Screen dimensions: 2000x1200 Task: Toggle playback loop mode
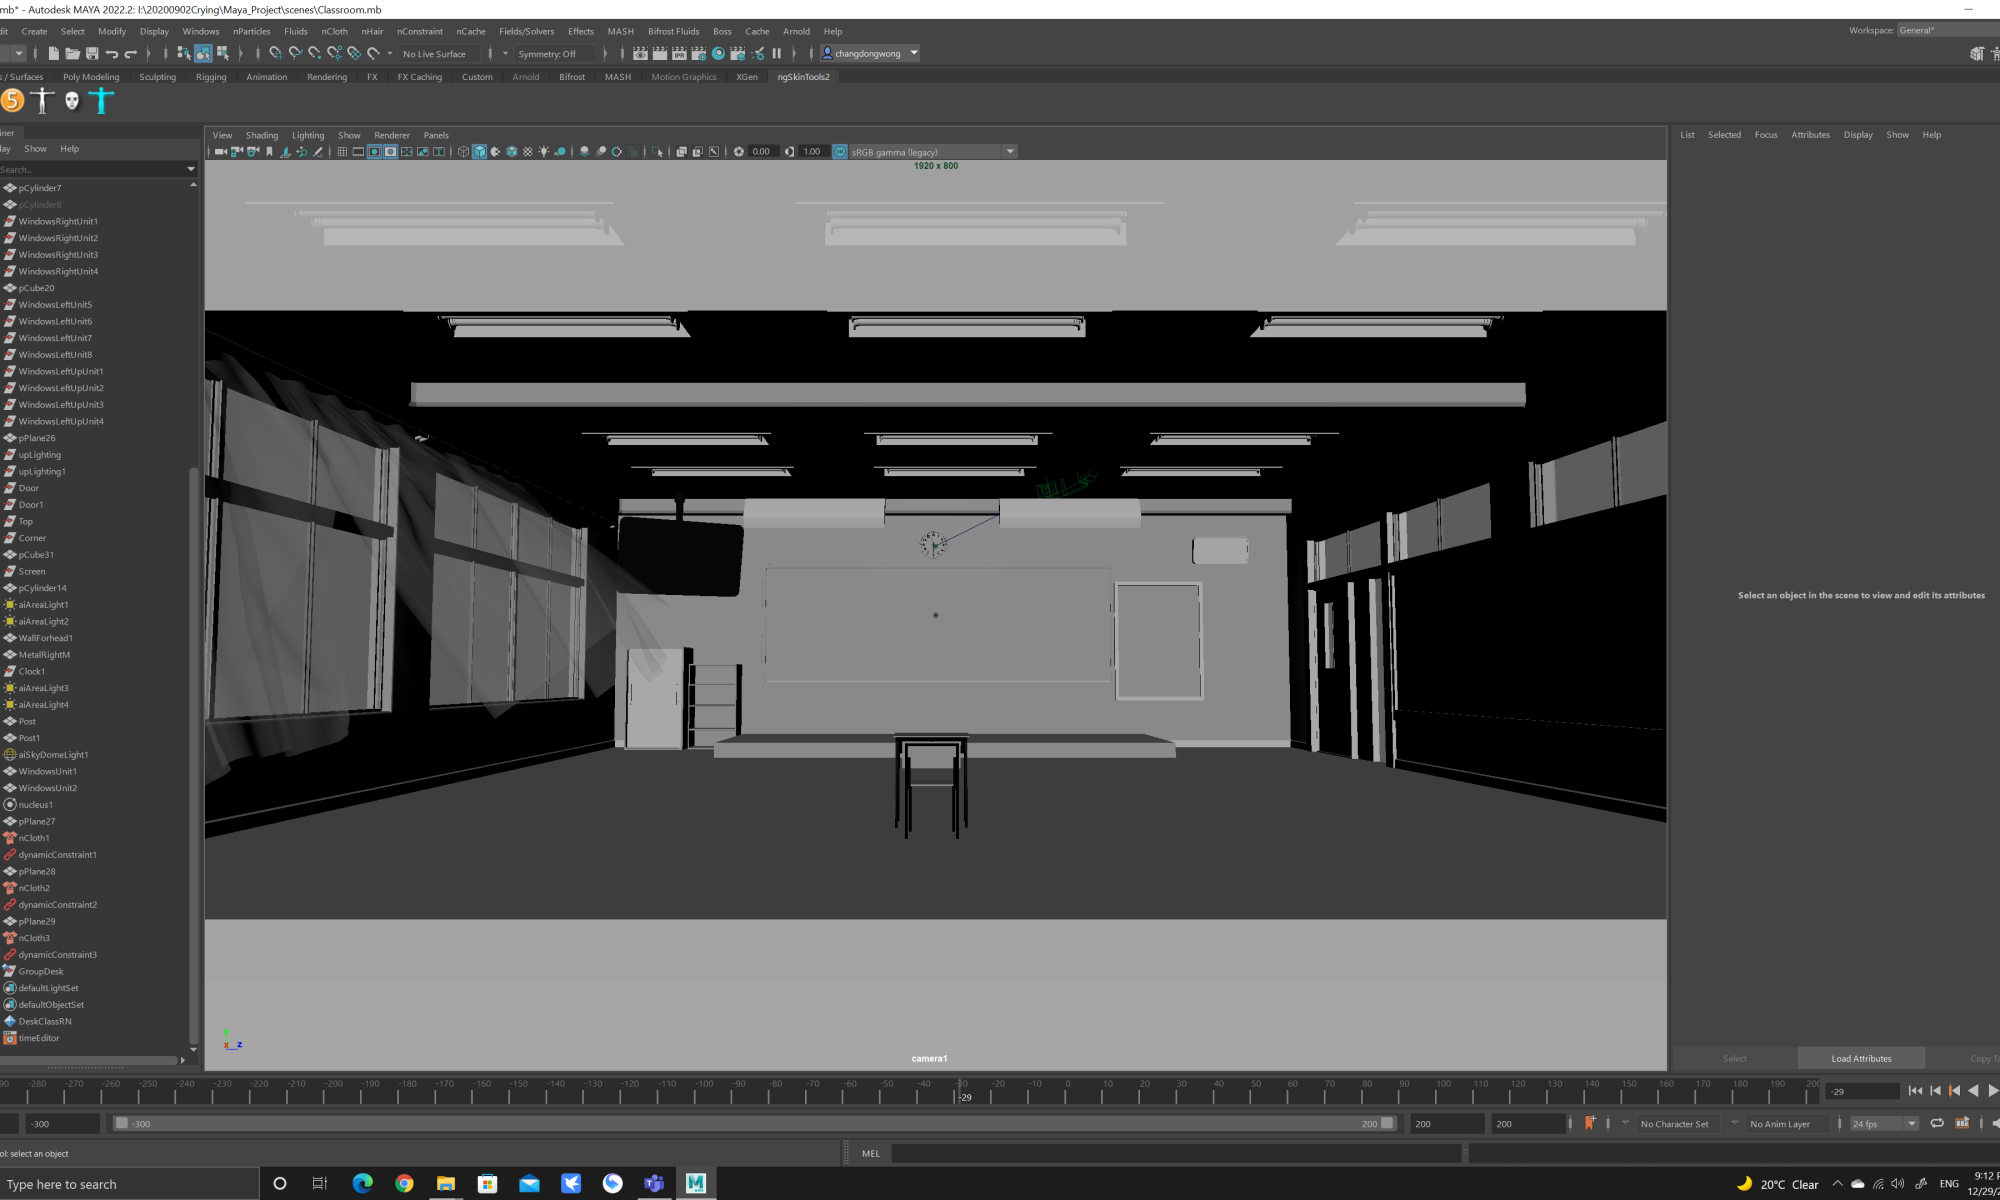pos(1937,1123)
